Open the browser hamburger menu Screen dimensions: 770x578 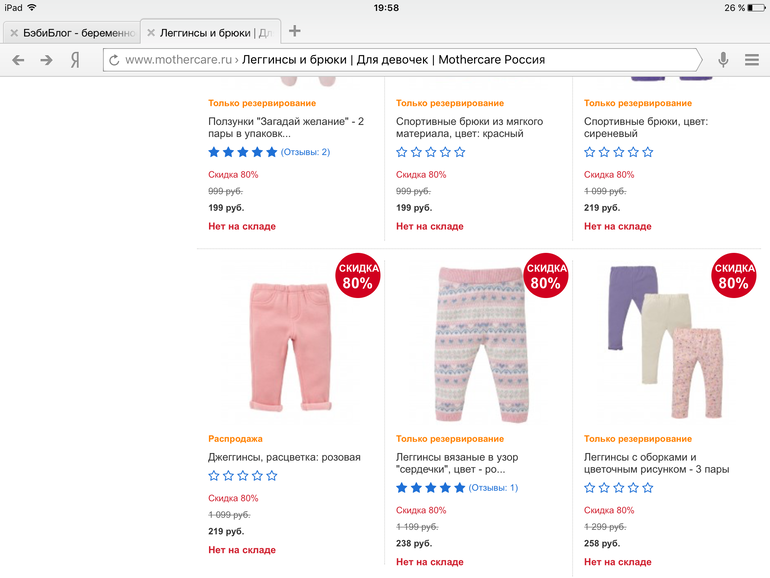(752, 60)
